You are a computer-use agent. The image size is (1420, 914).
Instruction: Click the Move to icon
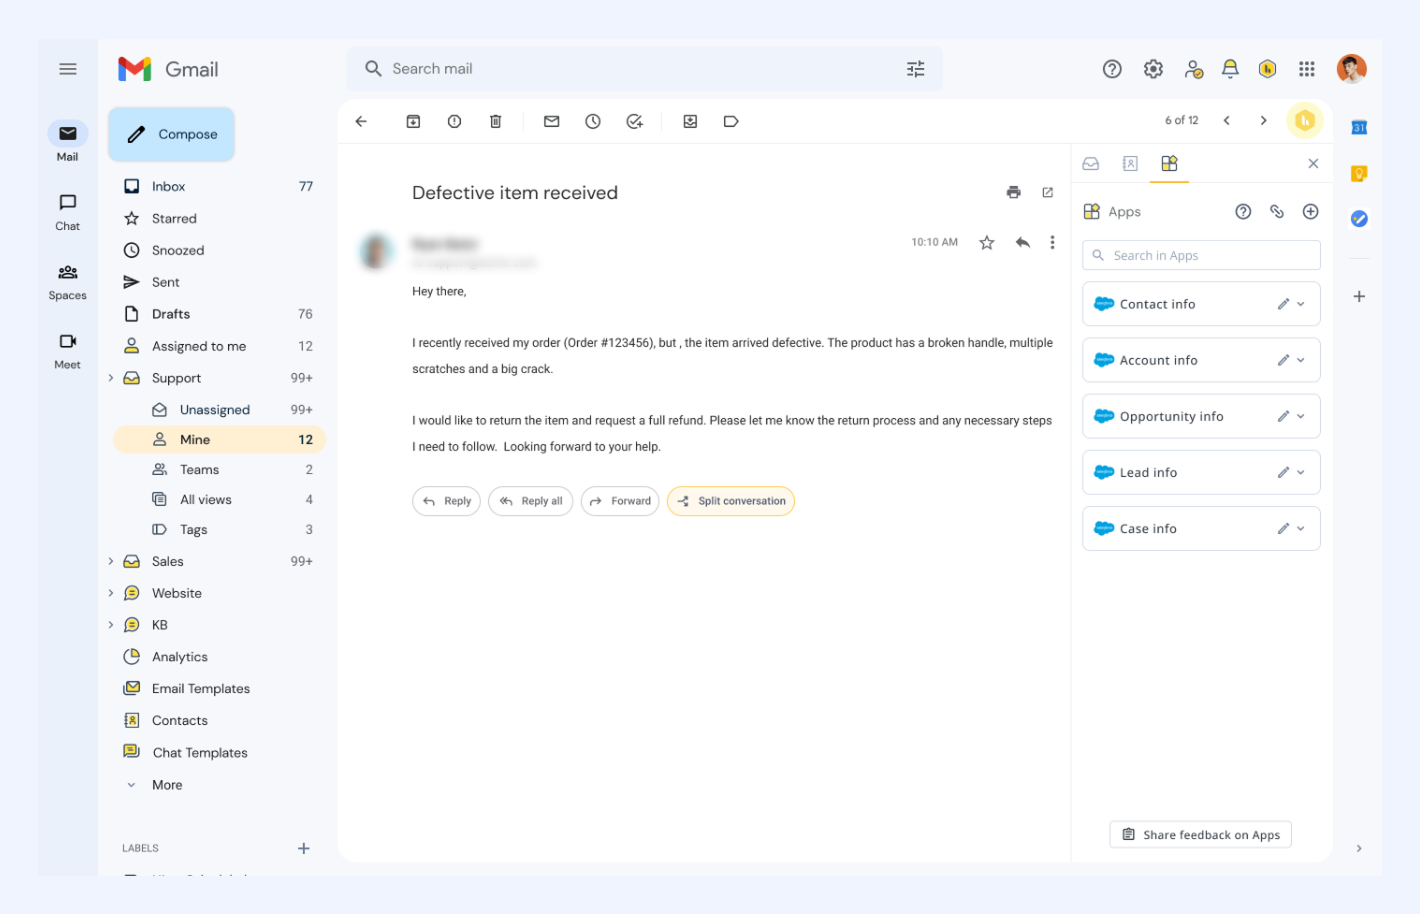(690, 121)
